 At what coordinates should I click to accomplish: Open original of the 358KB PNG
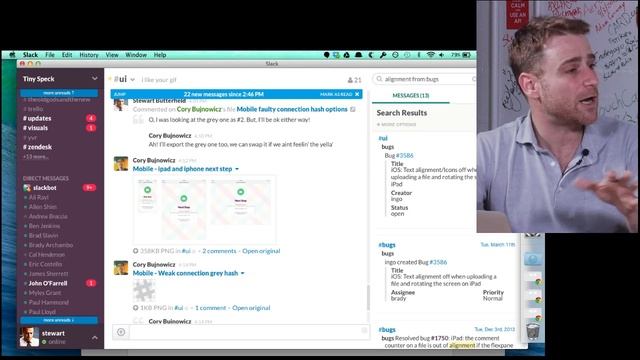click(x=261, y=251)
